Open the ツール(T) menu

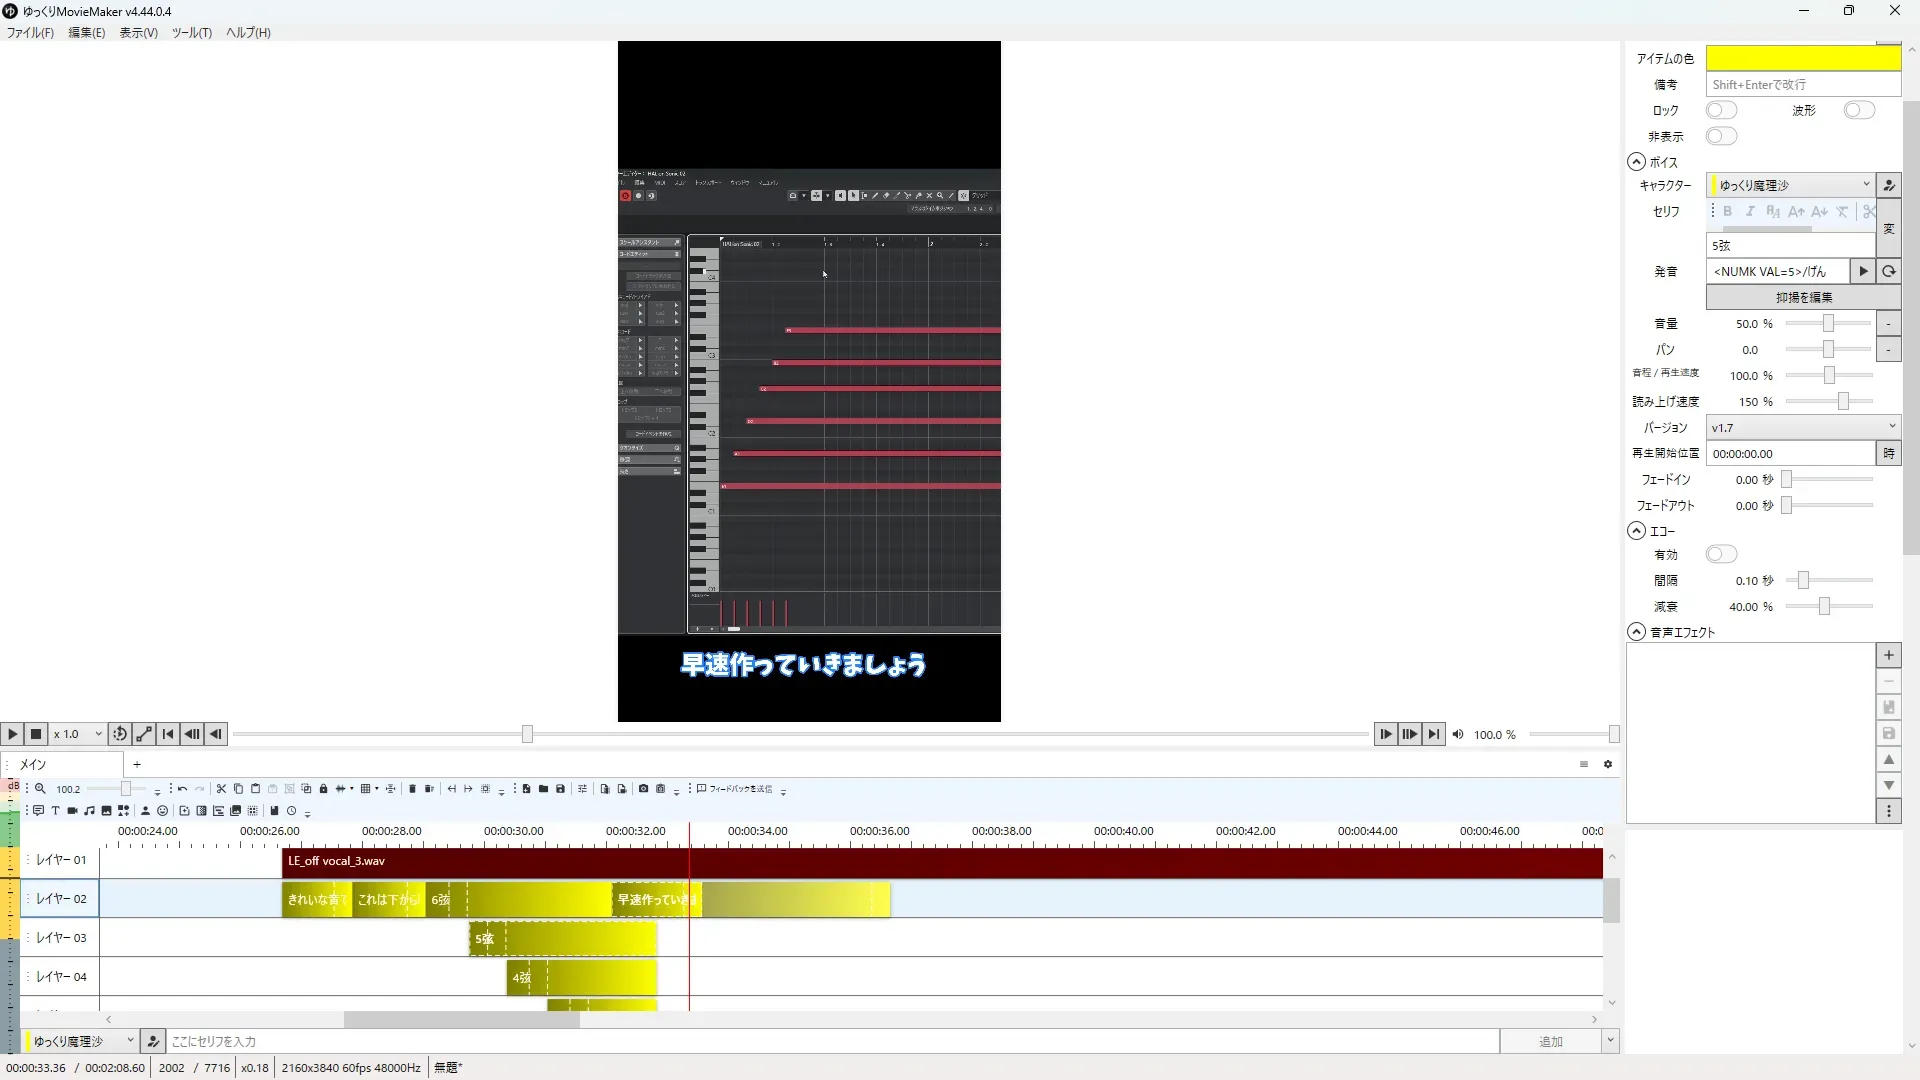pyautogui.click(x=191, y=32)
